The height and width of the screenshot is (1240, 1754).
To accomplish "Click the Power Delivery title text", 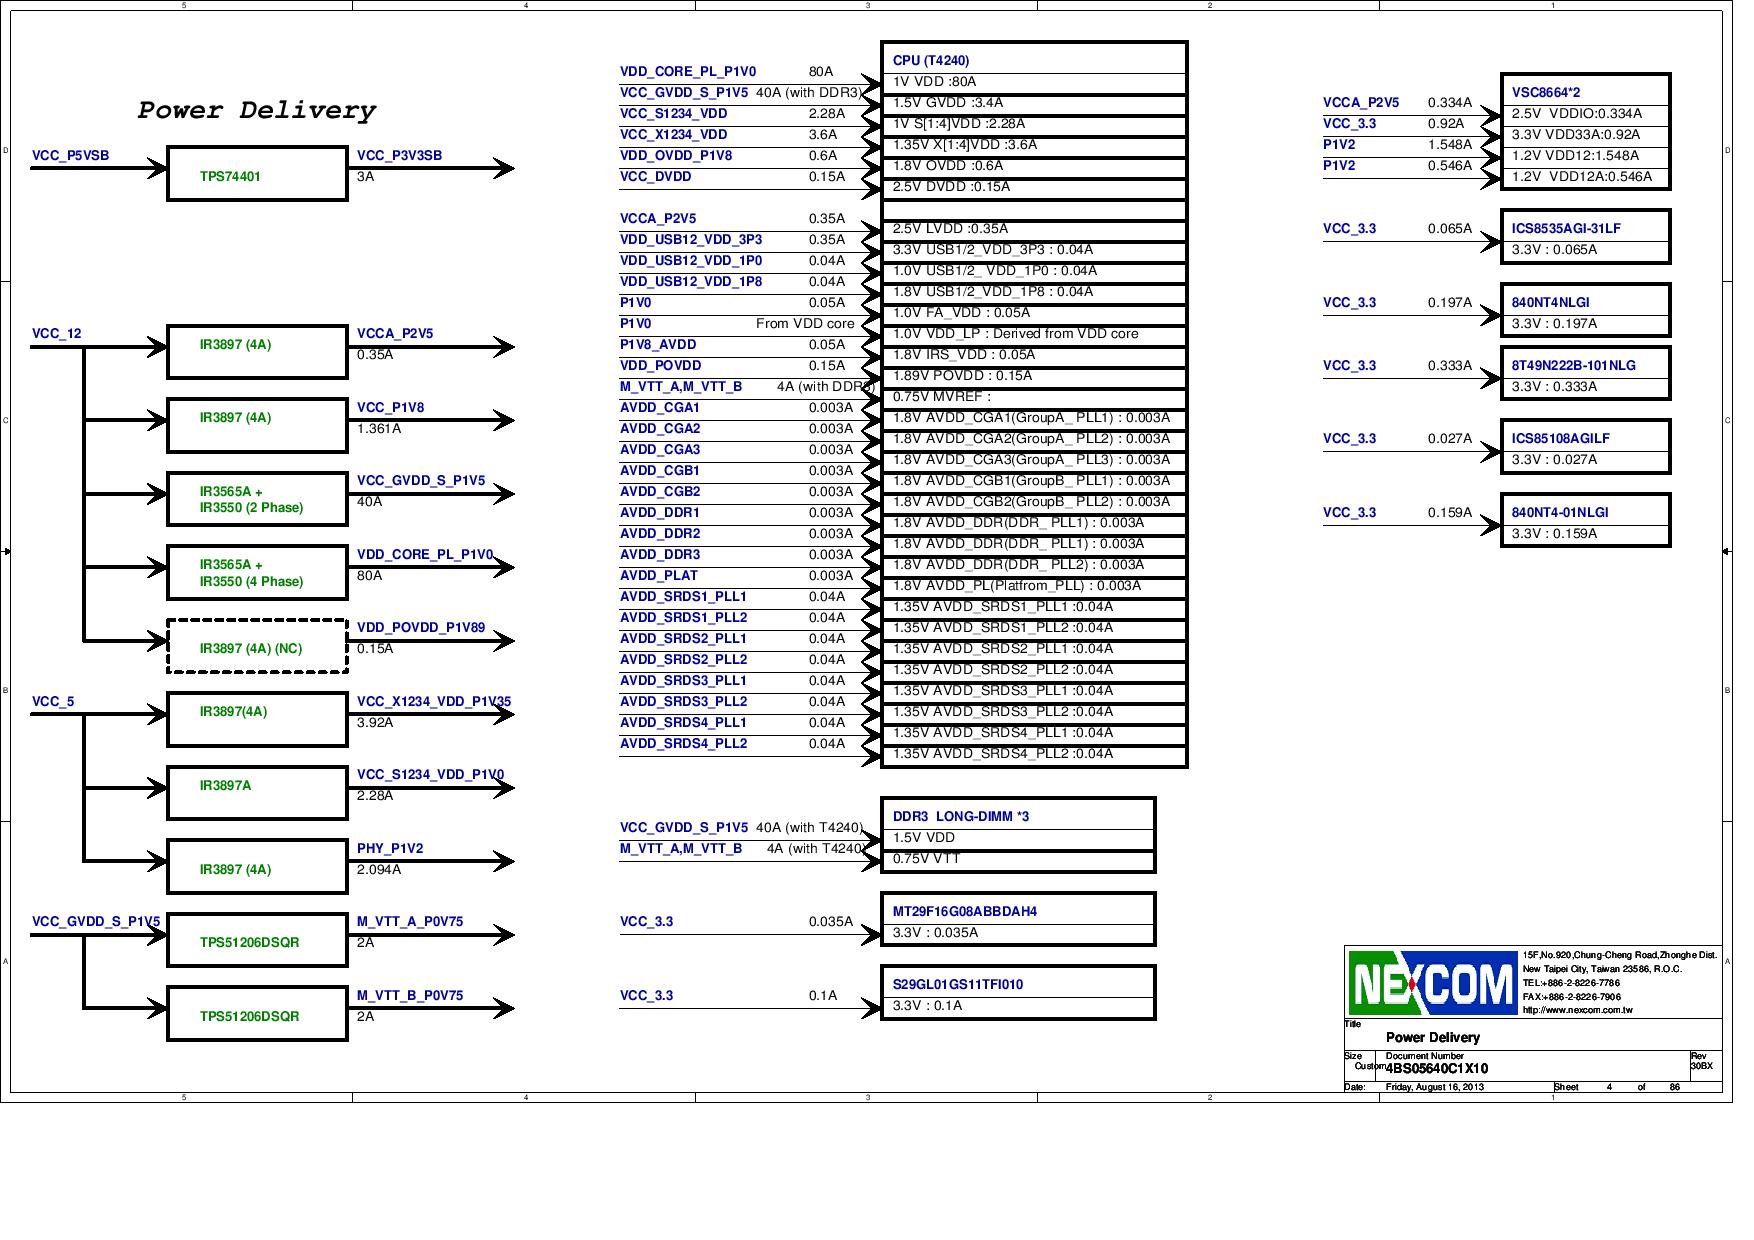I will tap(256, 111).
